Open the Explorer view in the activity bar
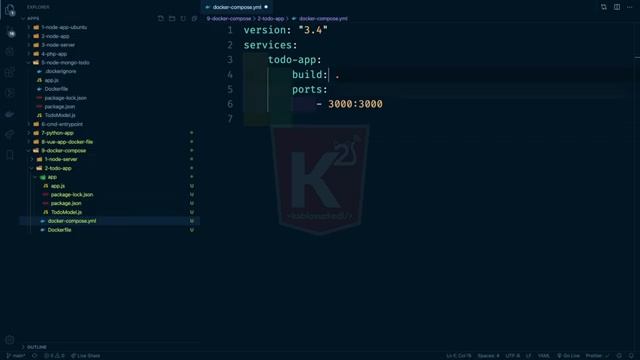 pos(10,10)
